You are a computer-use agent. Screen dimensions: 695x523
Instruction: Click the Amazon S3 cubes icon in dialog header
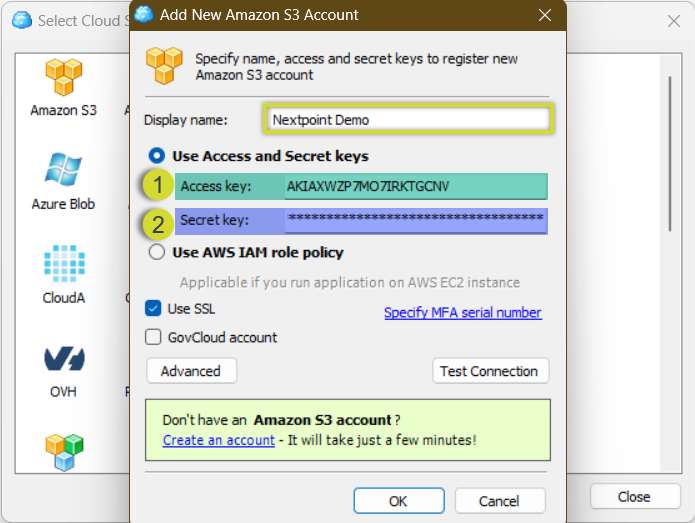tap(164, 66)
